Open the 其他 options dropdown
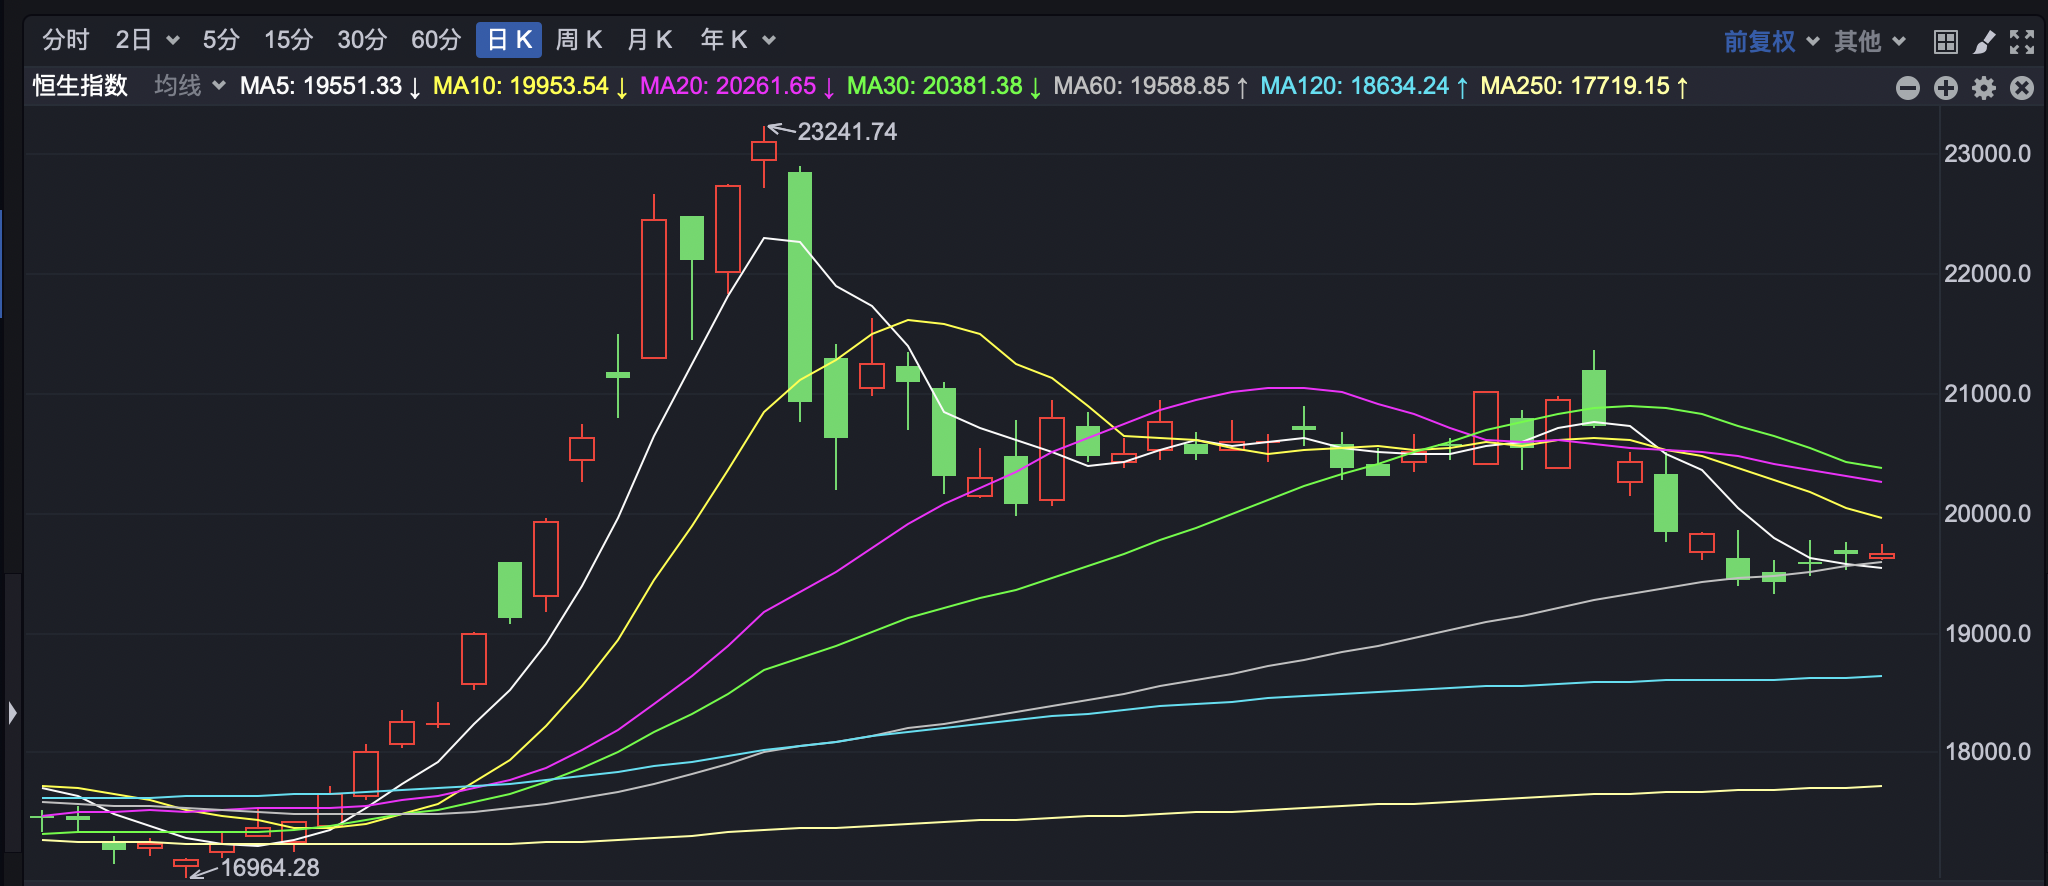The width and height of the screenshot is (2048, 886). pos(1869,41)
